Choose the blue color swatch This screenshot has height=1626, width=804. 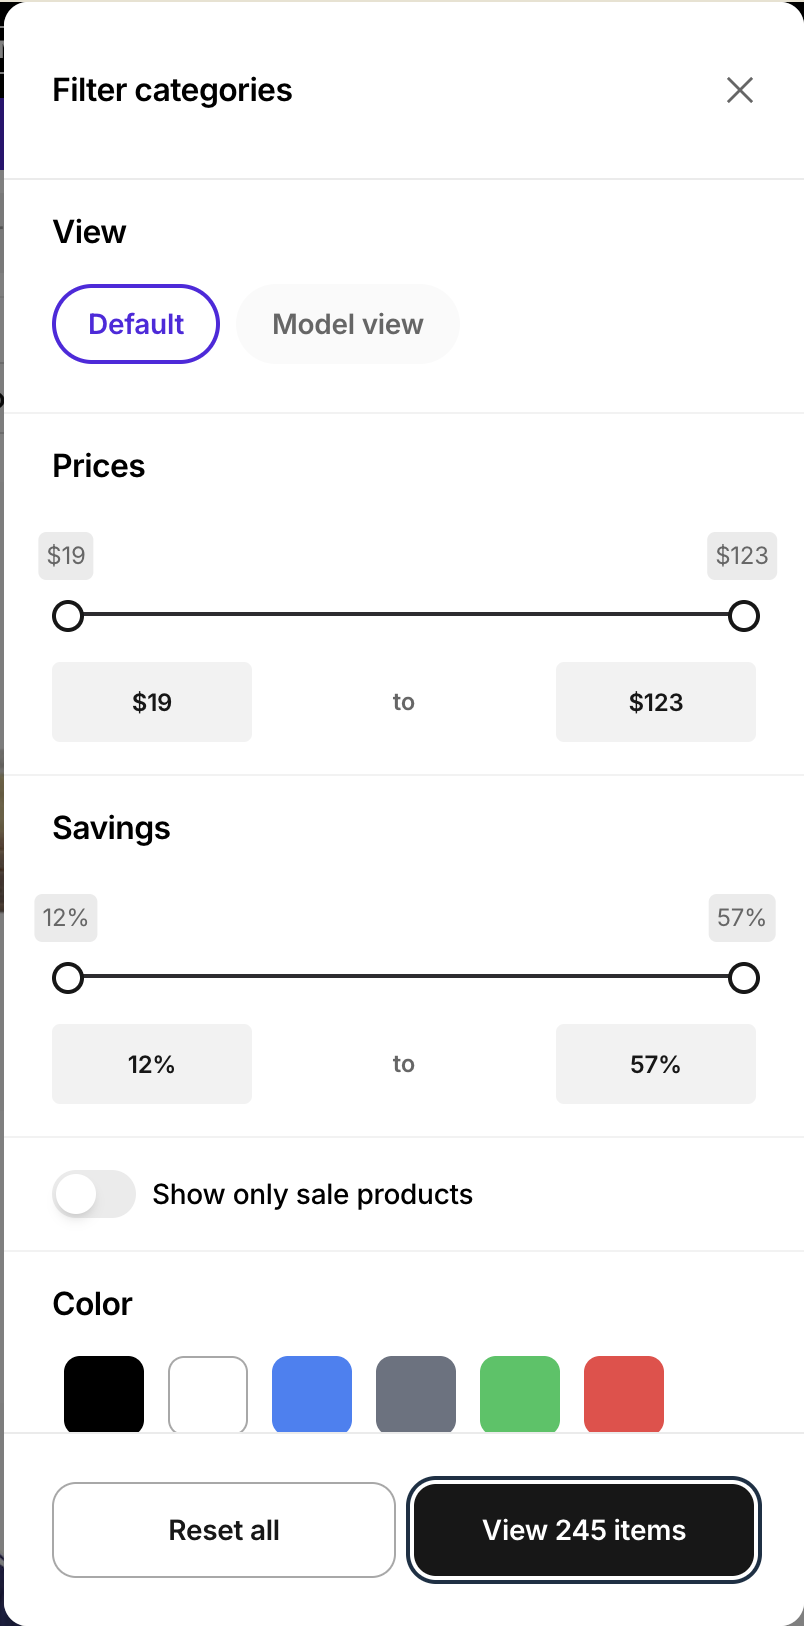click(x=312, y=1394)
